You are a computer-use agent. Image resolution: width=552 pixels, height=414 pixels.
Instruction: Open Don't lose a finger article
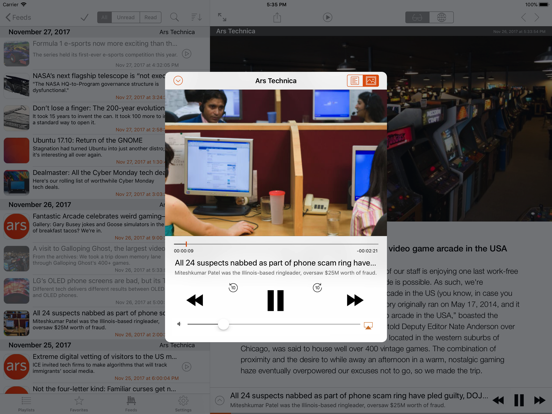83,118
